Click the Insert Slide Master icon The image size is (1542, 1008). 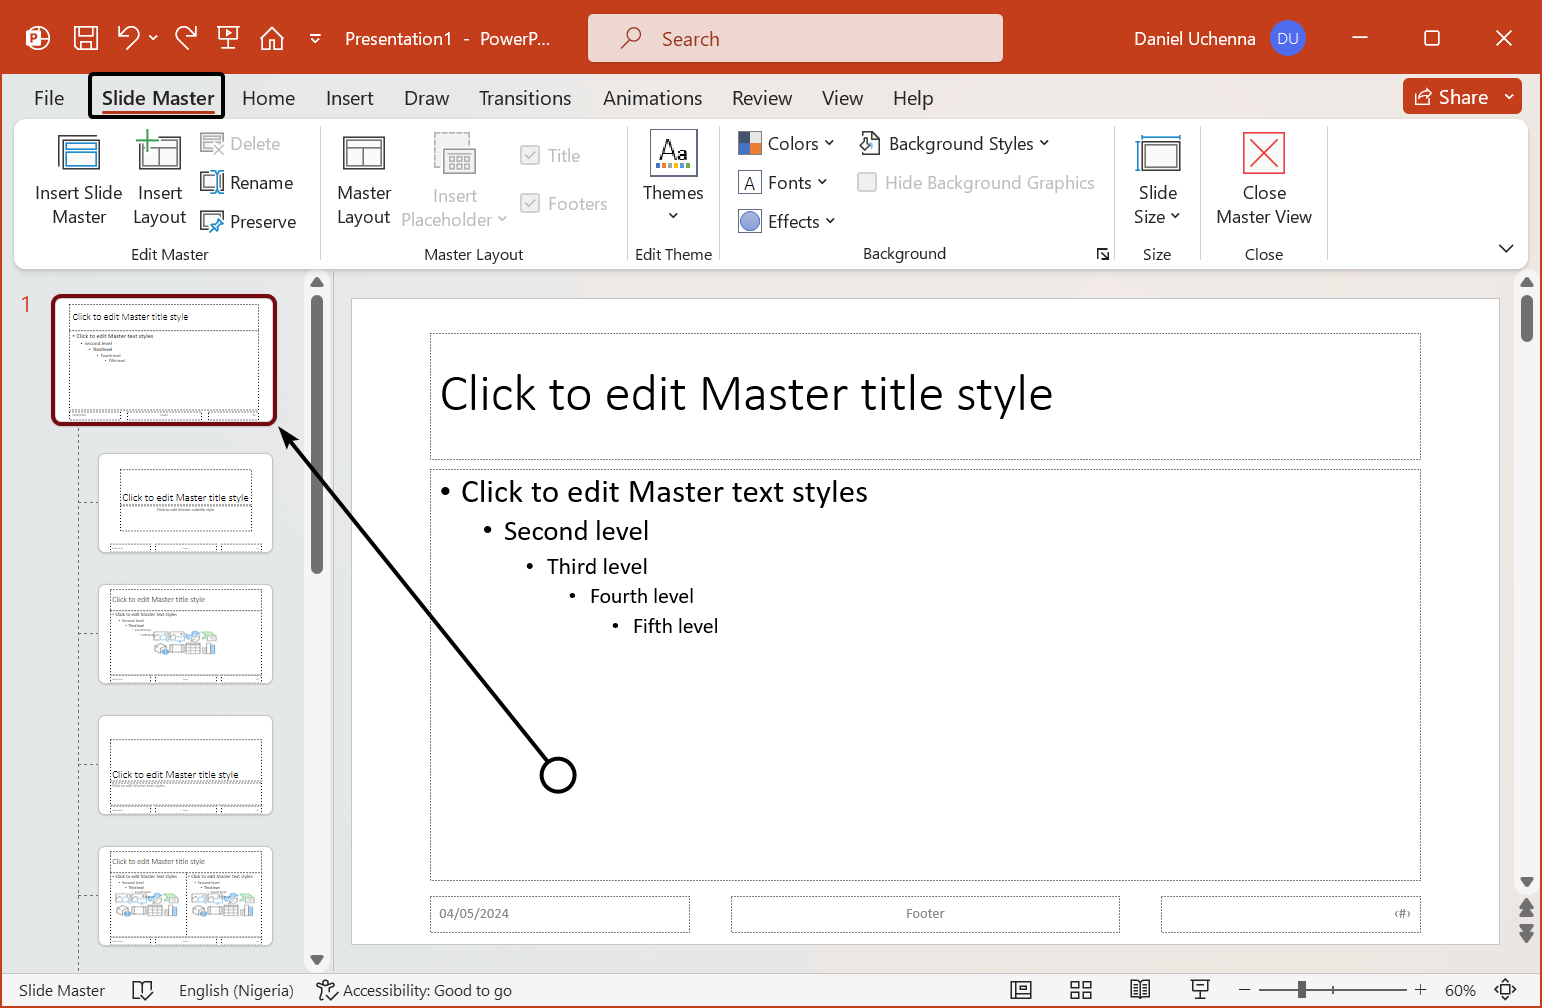point(79,154)
